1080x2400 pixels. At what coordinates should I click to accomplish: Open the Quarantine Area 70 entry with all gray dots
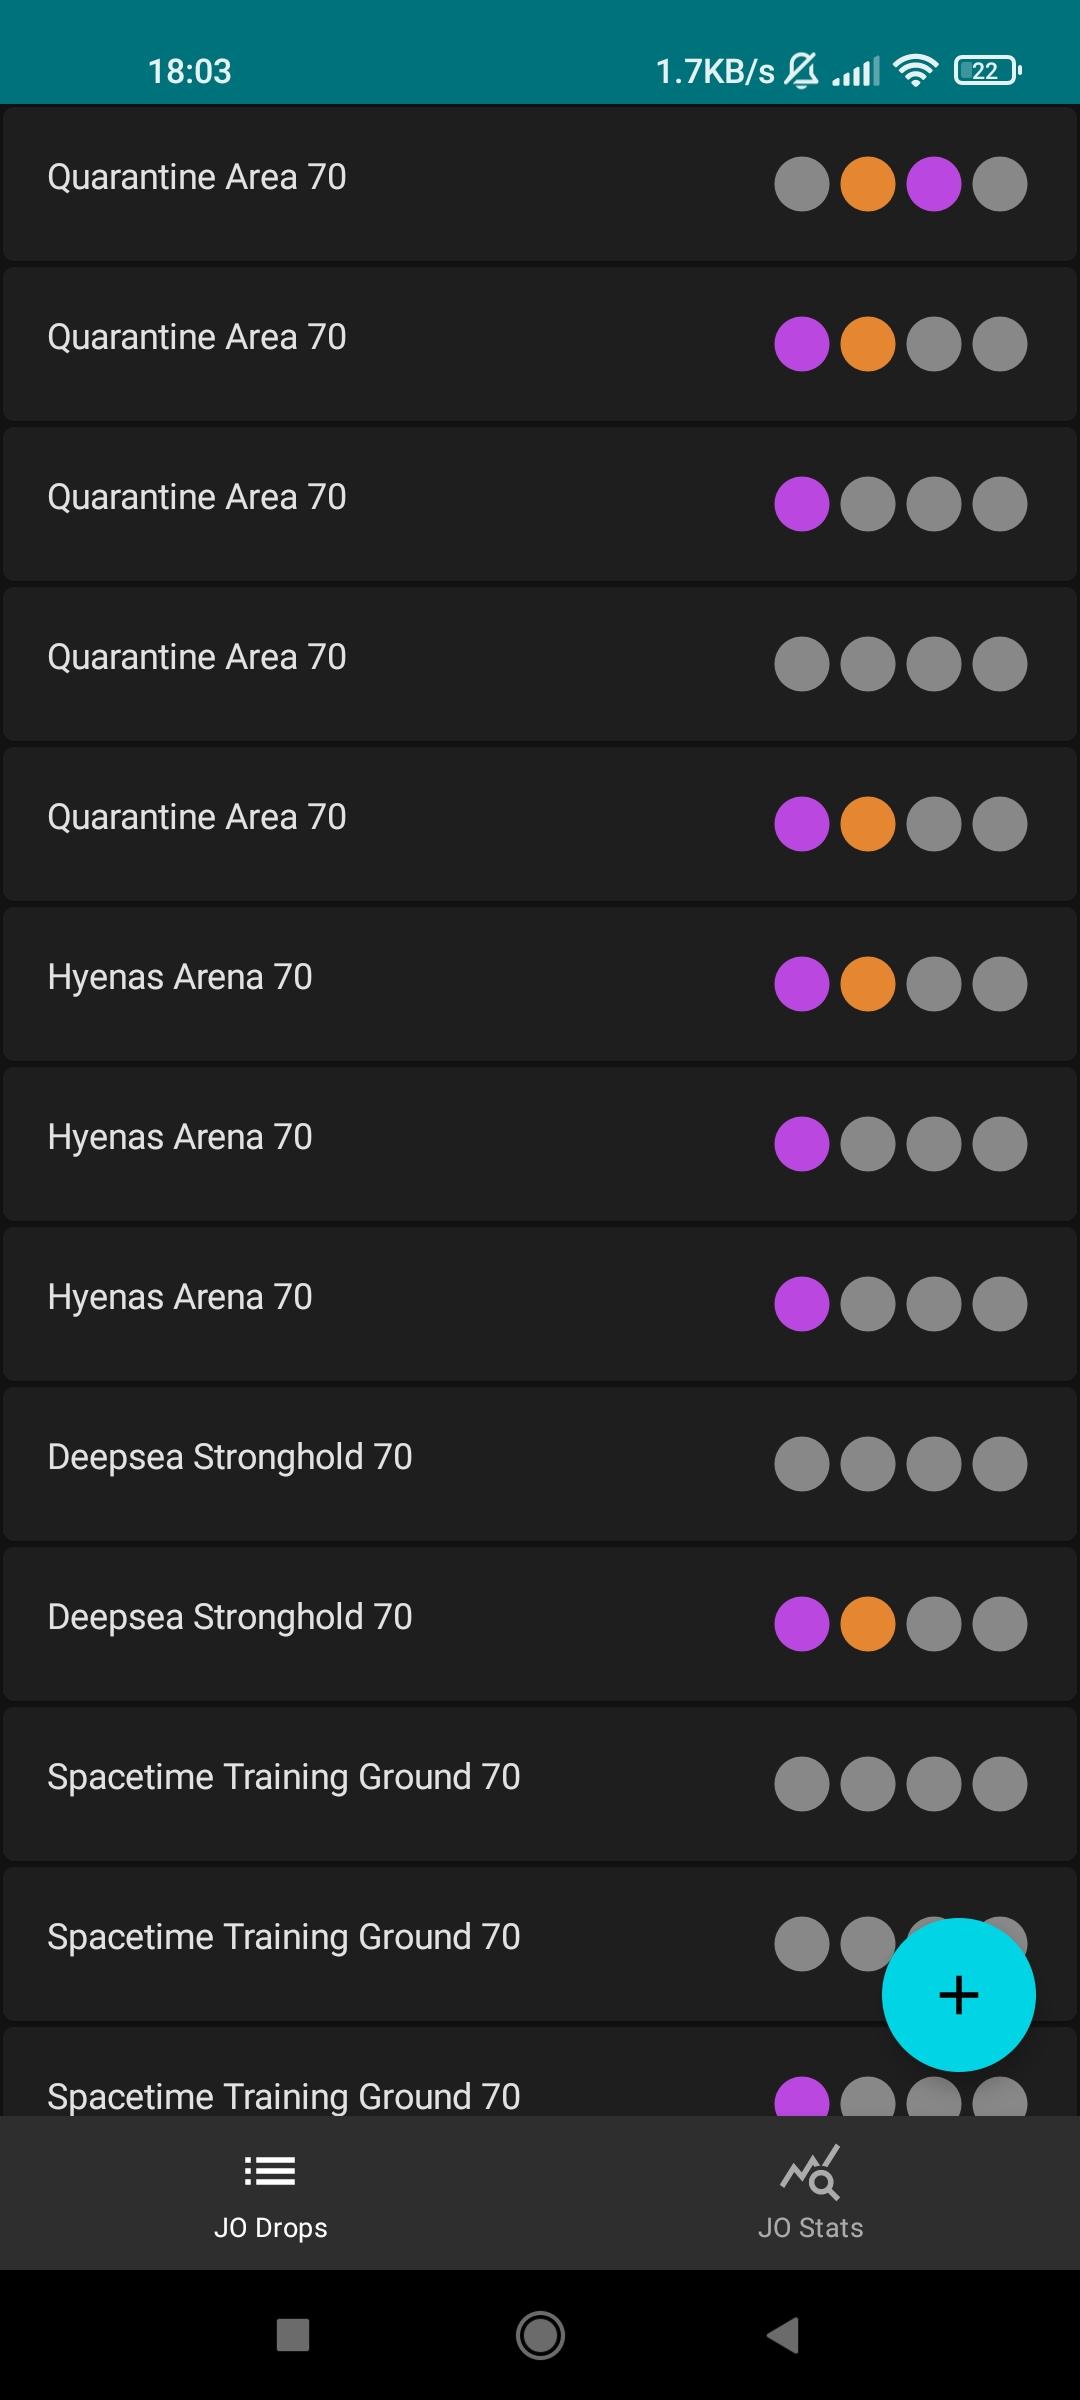tap(540, 664)
